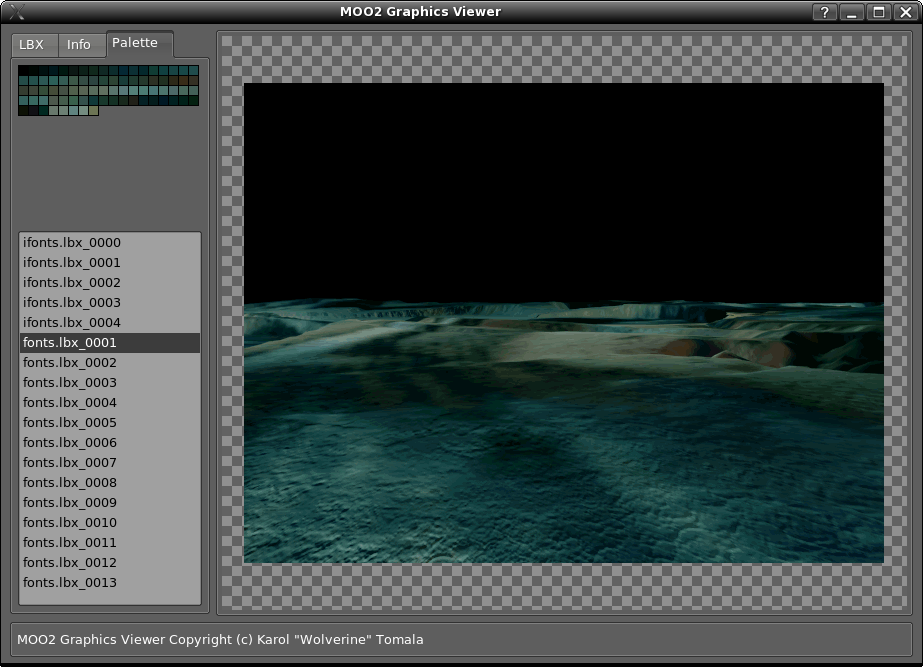
Task: Pick the fonts.lbx_0009 entry
Action: point(110,503)
